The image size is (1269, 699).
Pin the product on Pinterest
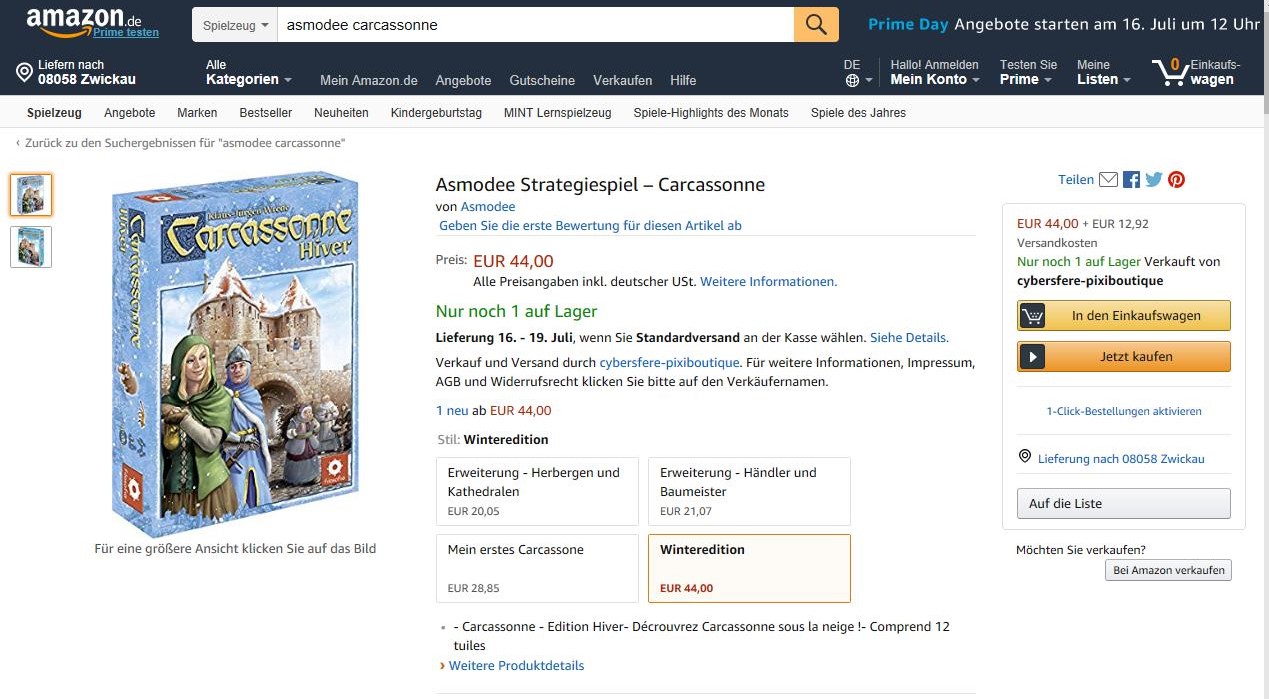pyautogui.click(x=1176, y=180)
